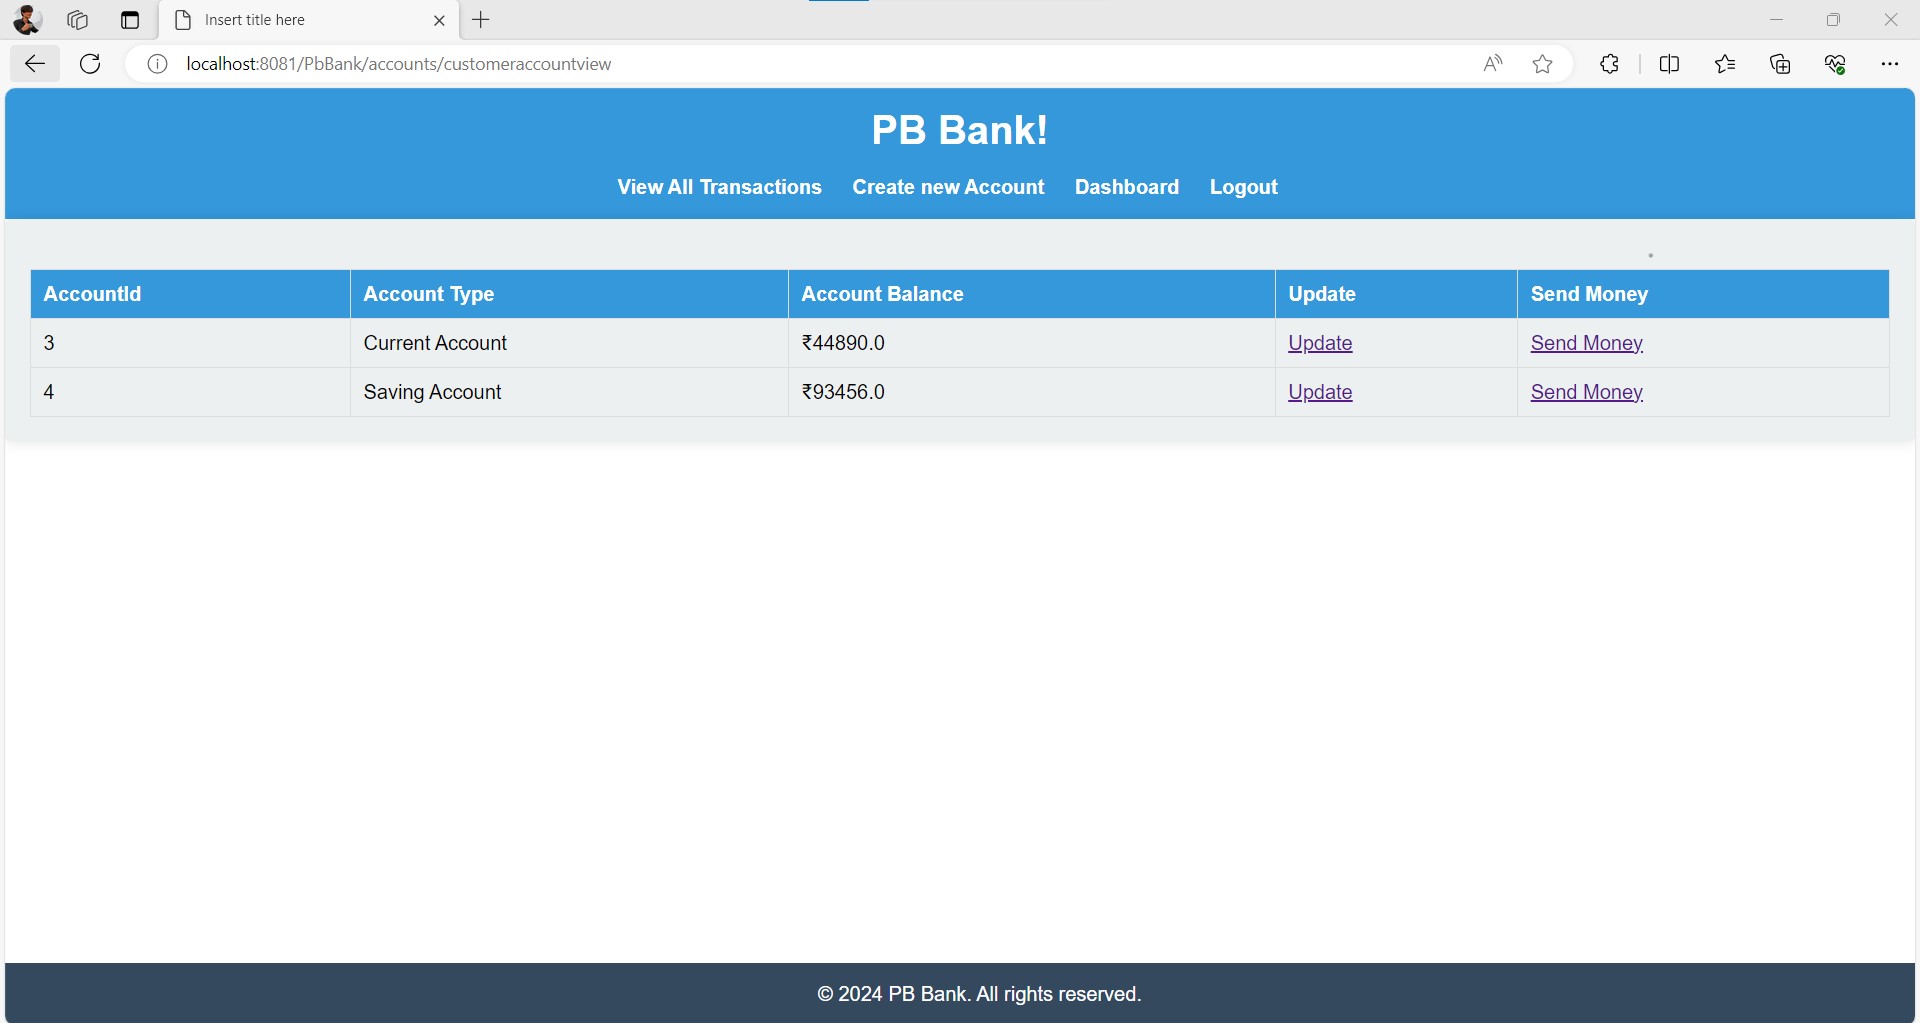Open the Favorites list icon
The height and width of the screenshot is (1023, 1920).
pos(1725,64)
